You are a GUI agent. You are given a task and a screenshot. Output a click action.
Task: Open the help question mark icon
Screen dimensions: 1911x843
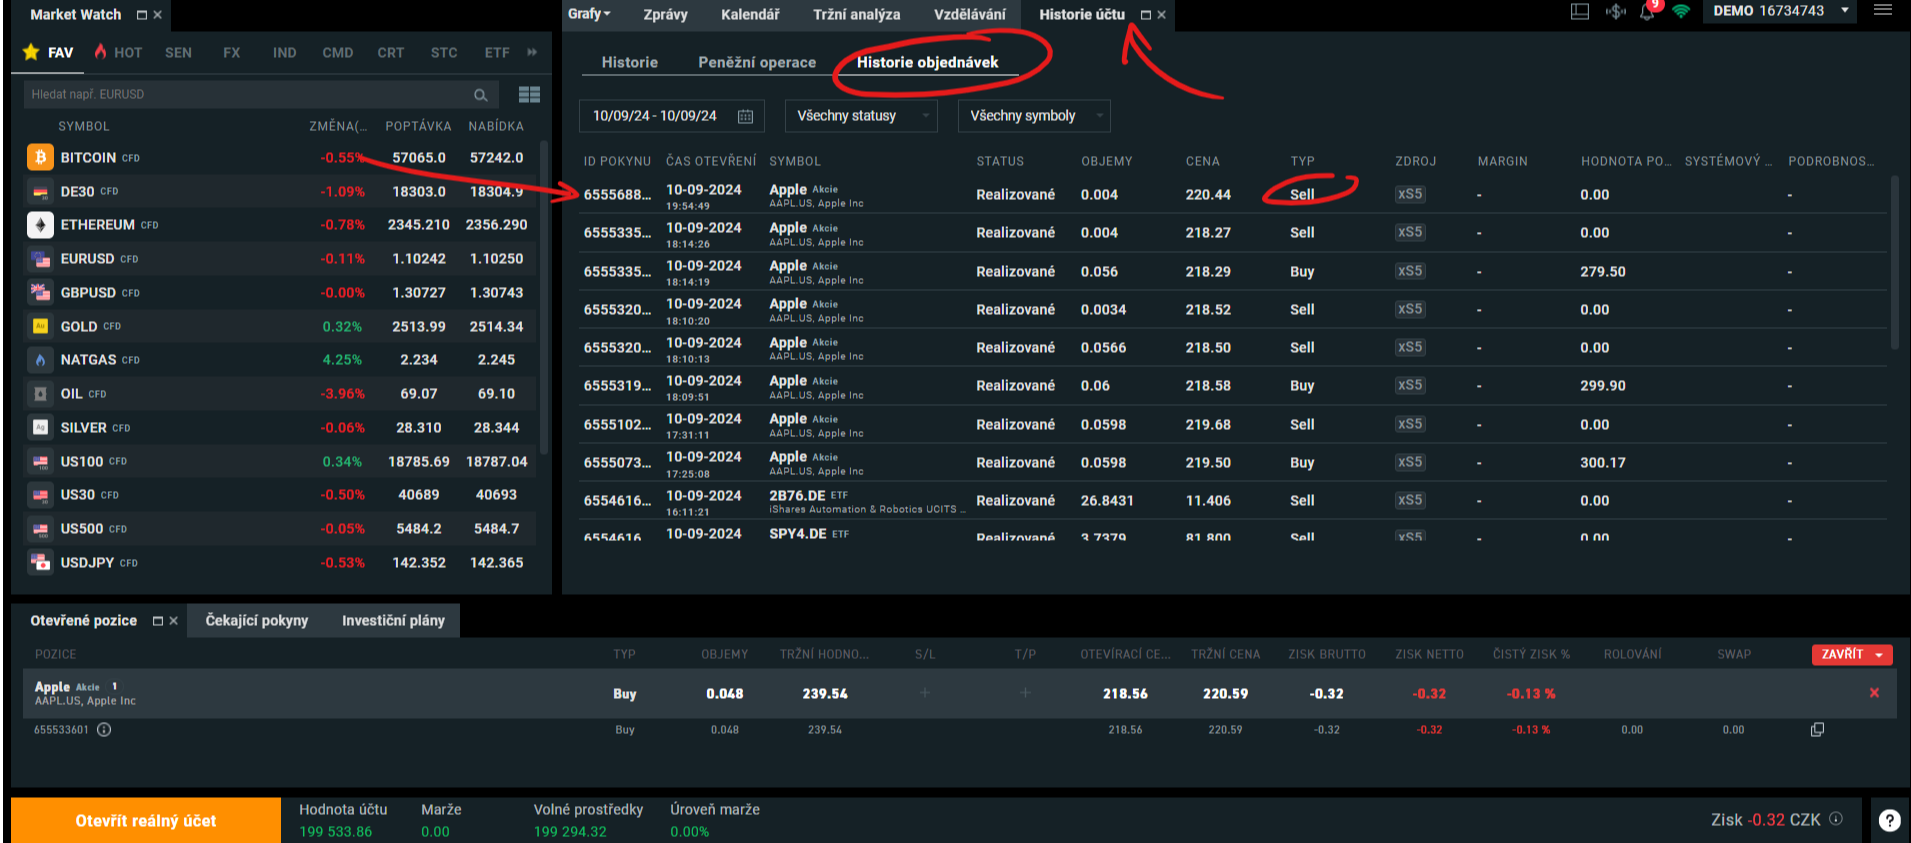coord(1888,820)
